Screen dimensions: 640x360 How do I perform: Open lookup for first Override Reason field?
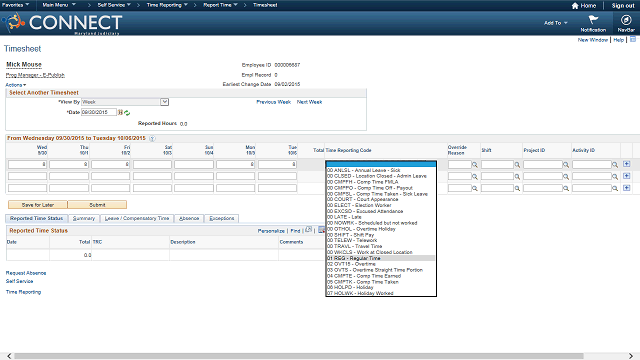[475, 165]
